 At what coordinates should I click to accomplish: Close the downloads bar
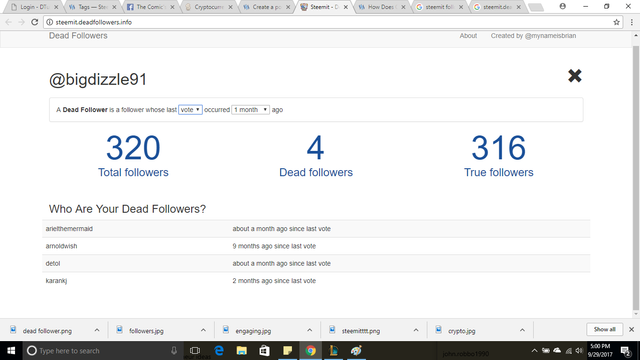tap(631, 329)
